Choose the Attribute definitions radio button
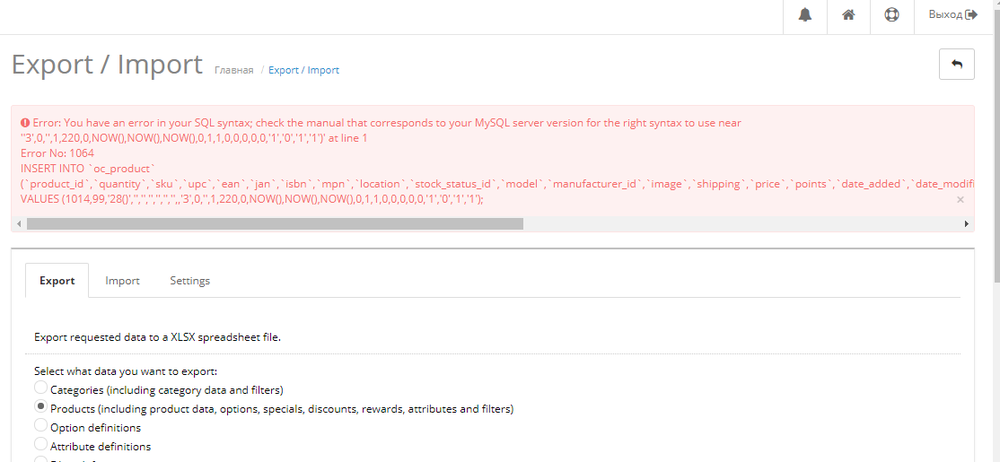Viewport: 1000px width, 462px height. 41,445
